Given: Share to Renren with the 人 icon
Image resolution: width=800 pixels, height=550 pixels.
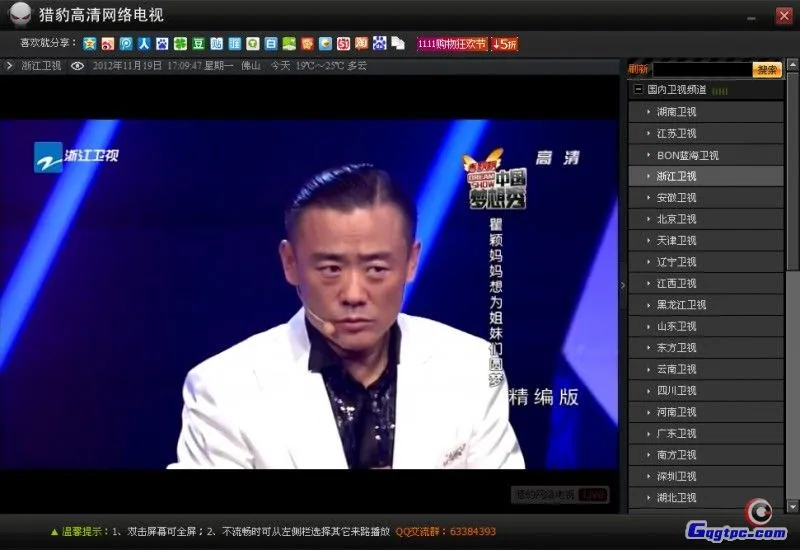Looking at the screenshot, I should [x=144, y=44].
